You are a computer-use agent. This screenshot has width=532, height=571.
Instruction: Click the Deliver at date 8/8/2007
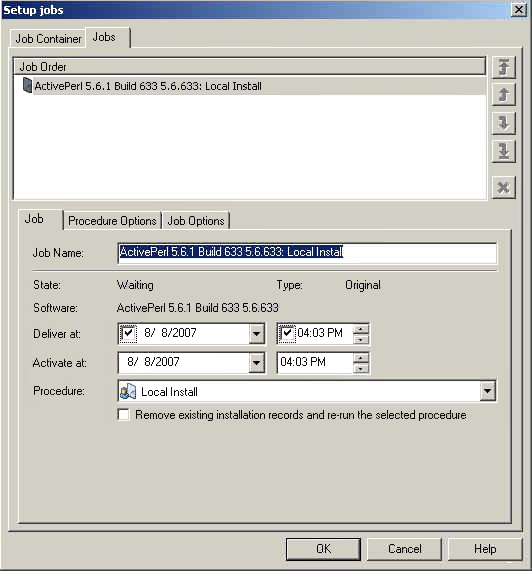[x=170, y=333]
